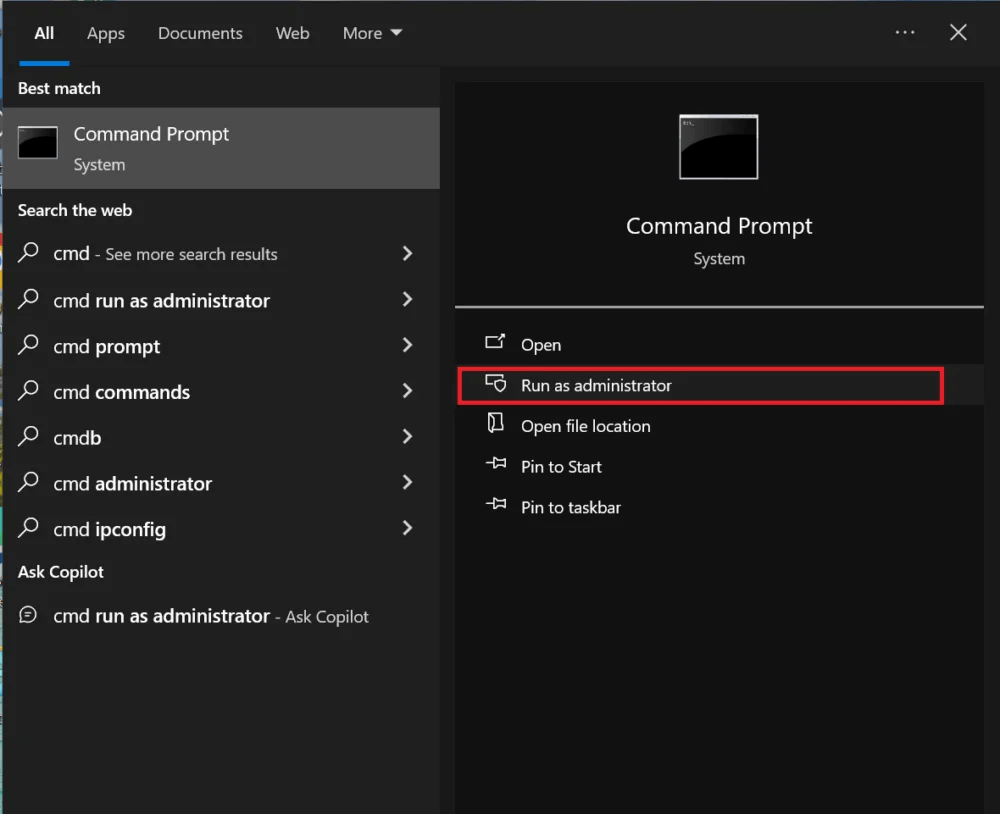Select the Web tab
Viewport: 1000px width, 814px height.
click(x=292, y=33)
